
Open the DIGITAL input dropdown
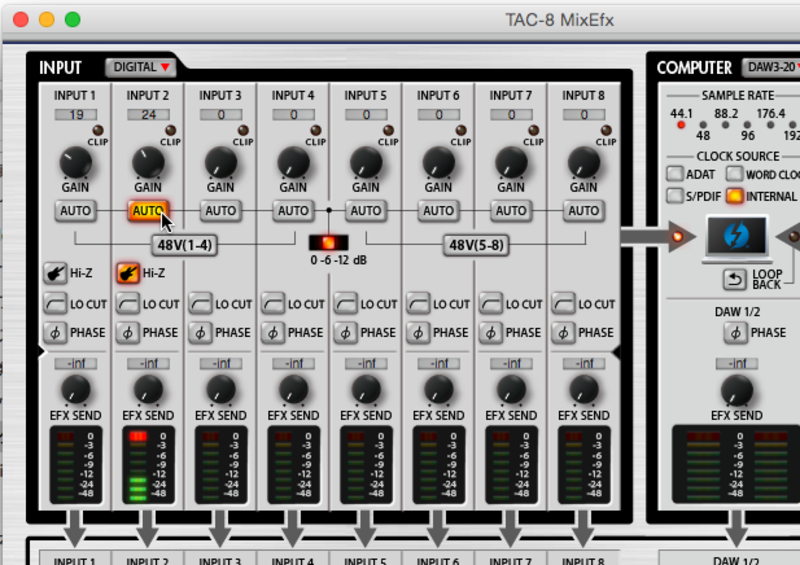click(141, 67)
